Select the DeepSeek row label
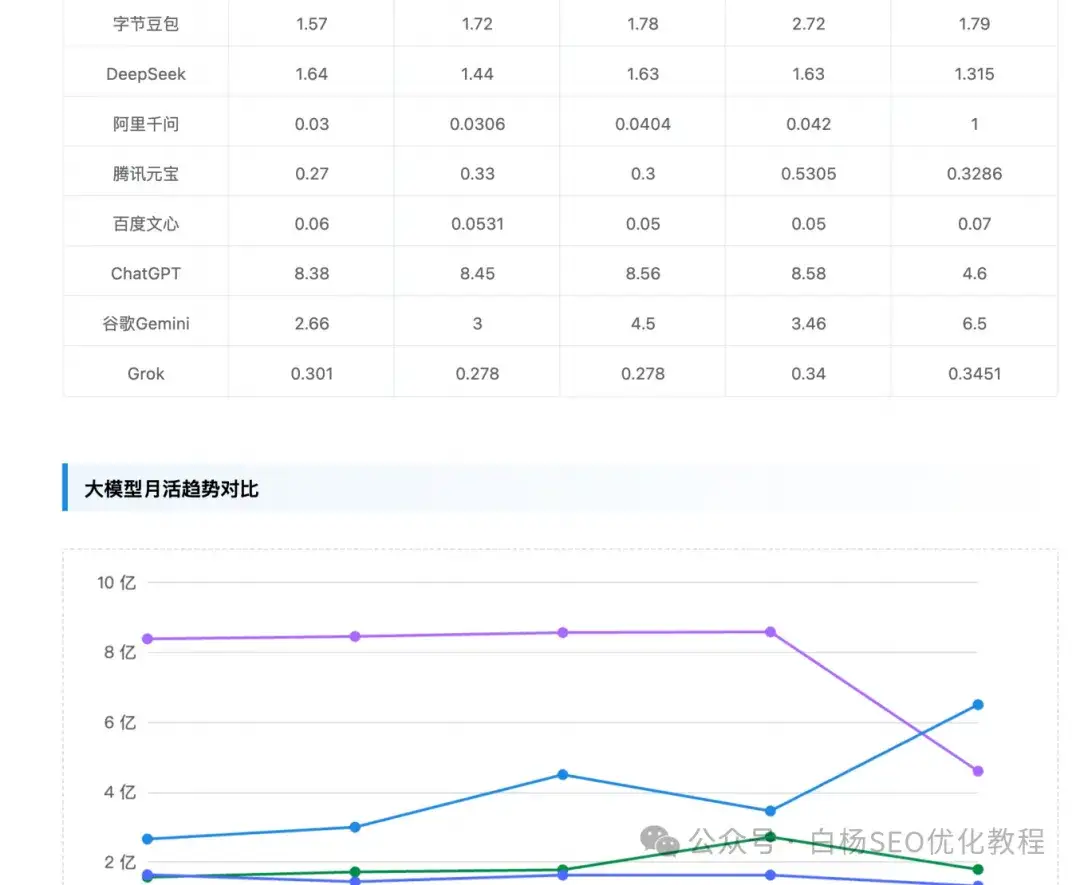 tap(145, 74)
